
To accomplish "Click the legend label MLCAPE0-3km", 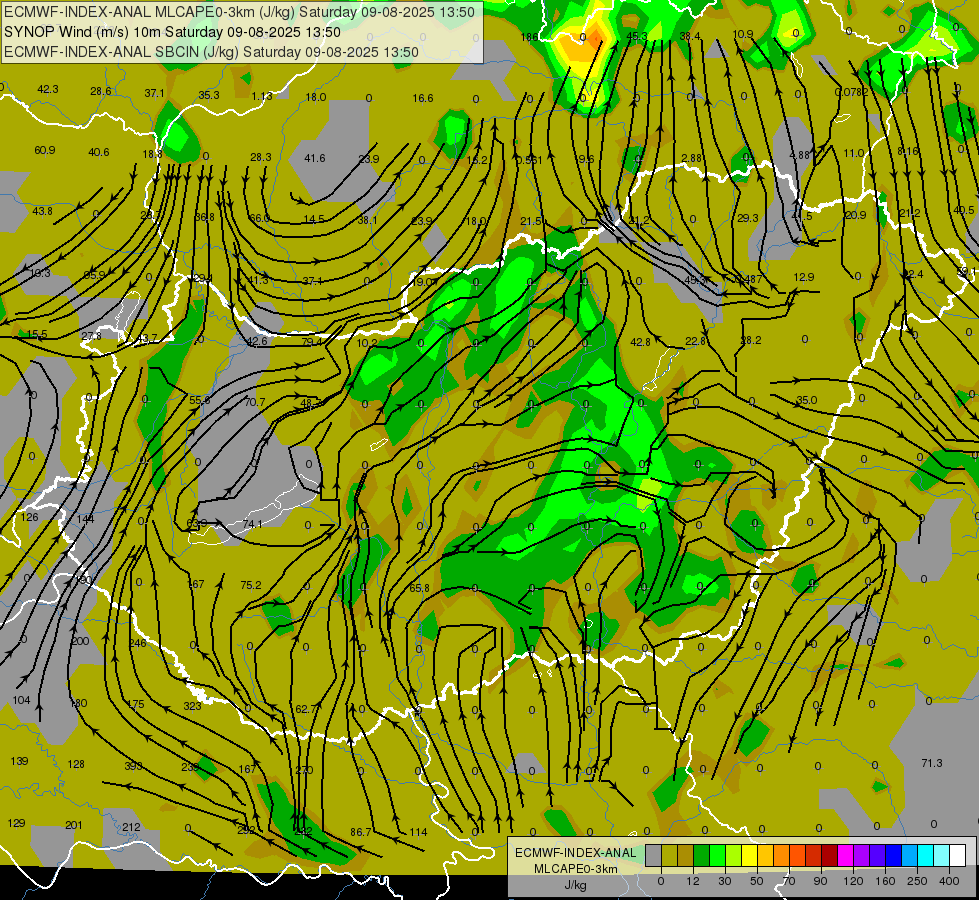I will point(576,869).
